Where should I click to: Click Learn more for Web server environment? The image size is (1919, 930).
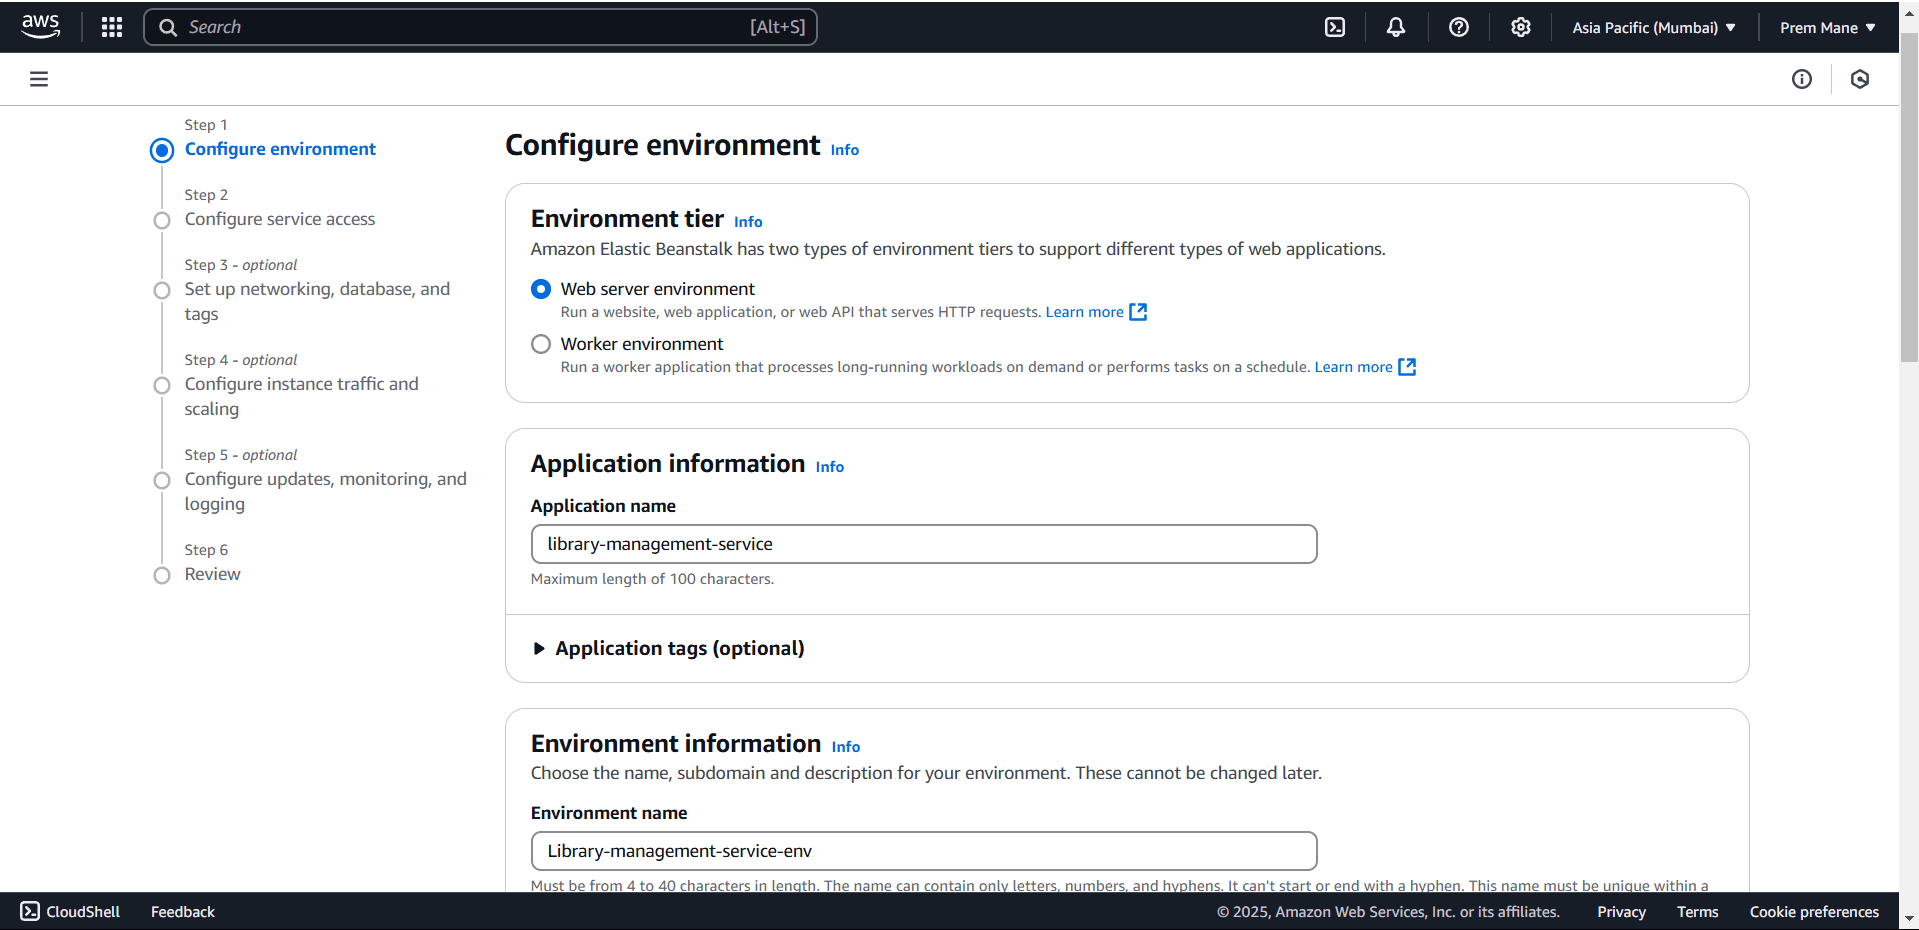(x=1084, y=312)
